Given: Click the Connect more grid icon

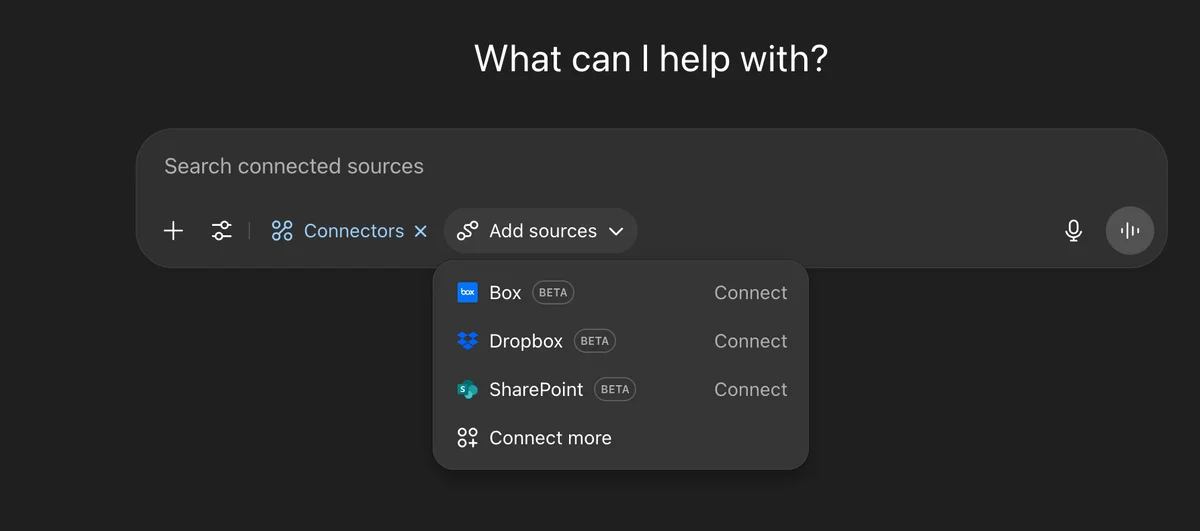Looking at the screenshot, I should click(x=467, y=438).
